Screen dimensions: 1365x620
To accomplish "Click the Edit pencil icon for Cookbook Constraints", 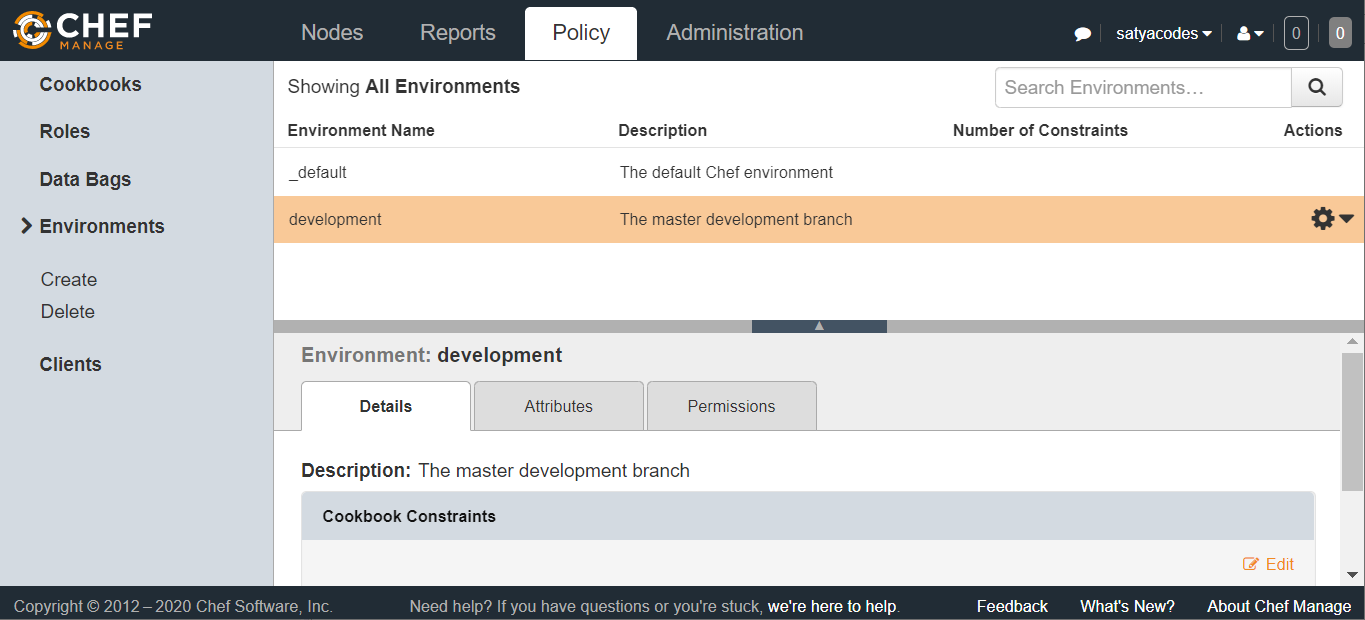I will 1251,564.
